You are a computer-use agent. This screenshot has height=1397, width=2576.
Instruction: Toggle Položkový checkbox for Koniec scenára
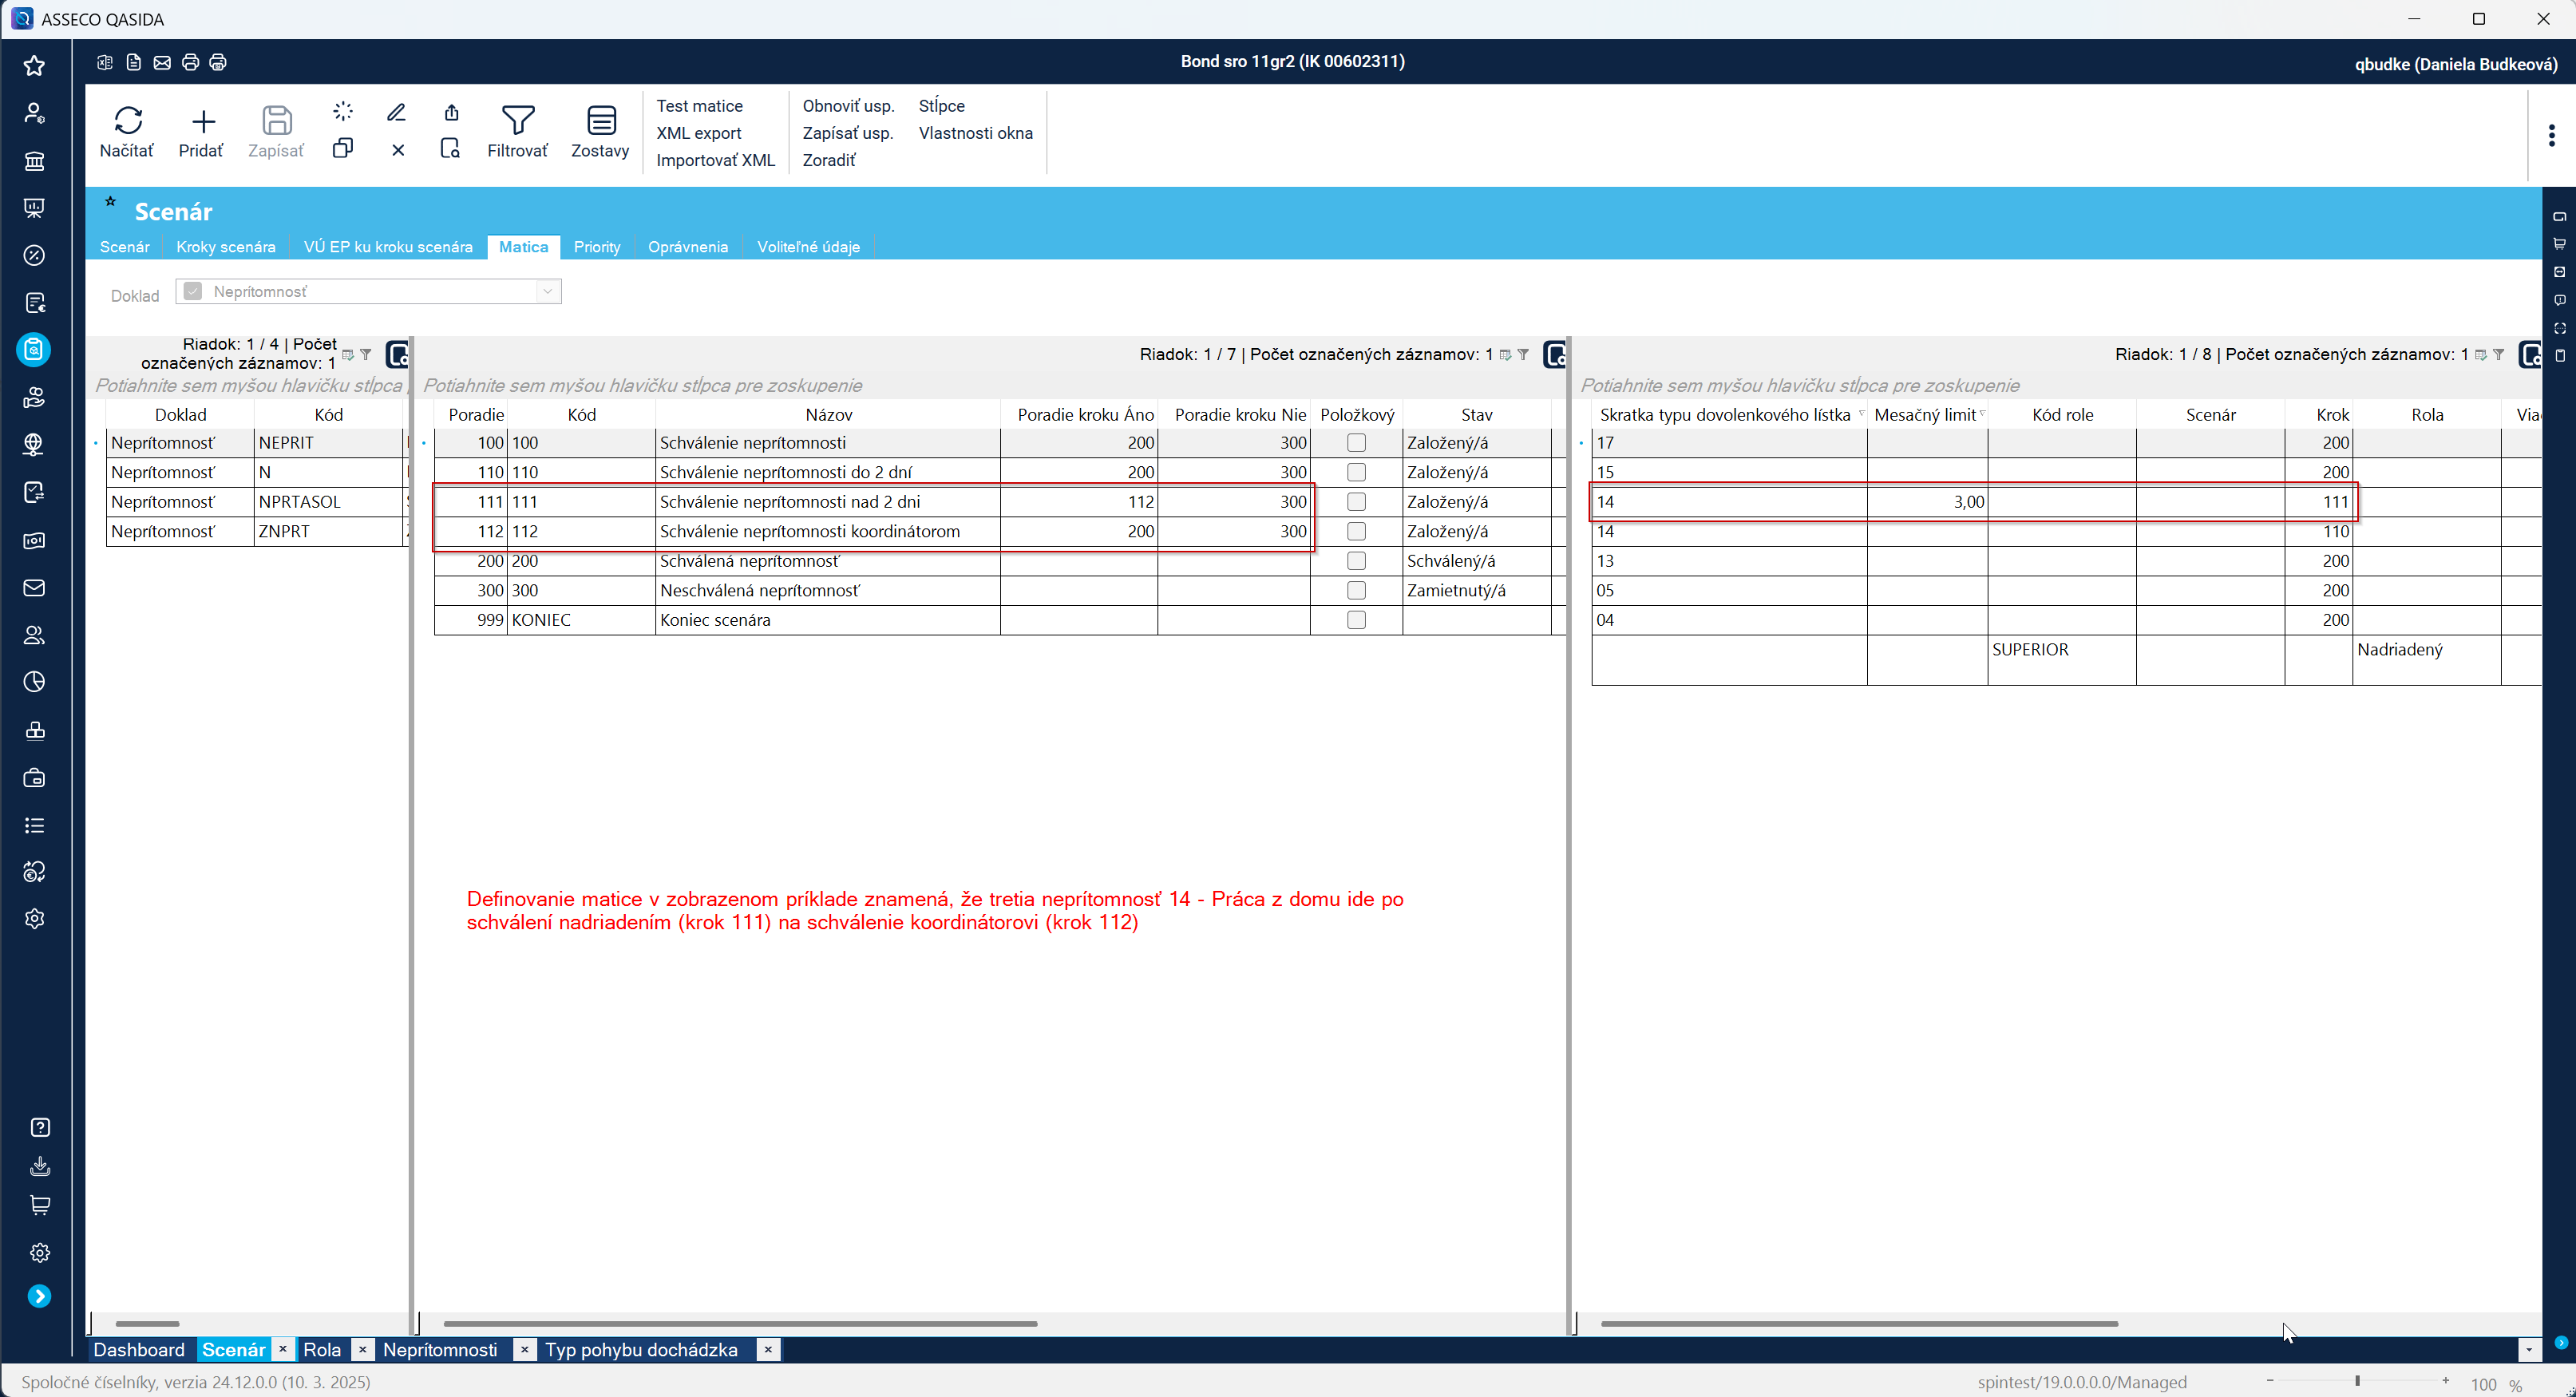(x=1356, y=620)
